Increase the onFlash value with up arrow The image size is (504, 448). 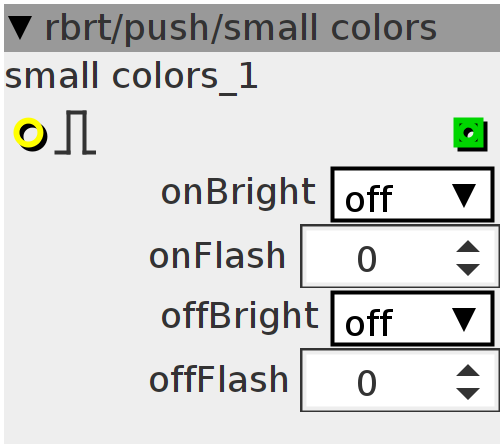pos(468,246)
